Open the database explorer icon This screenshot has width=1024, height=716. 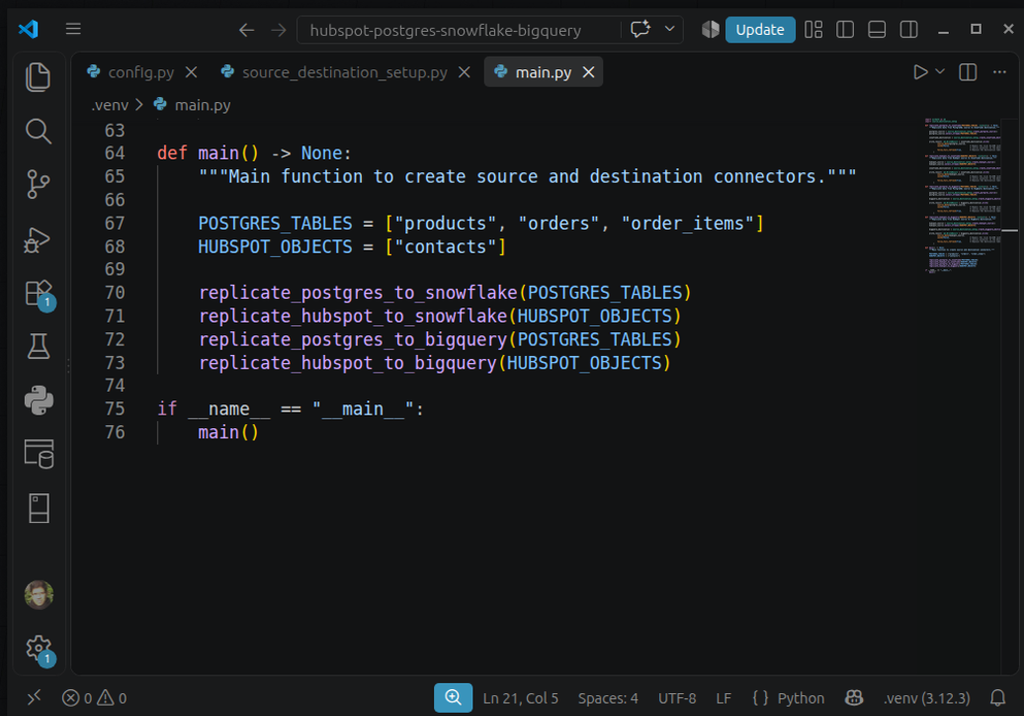39,453
